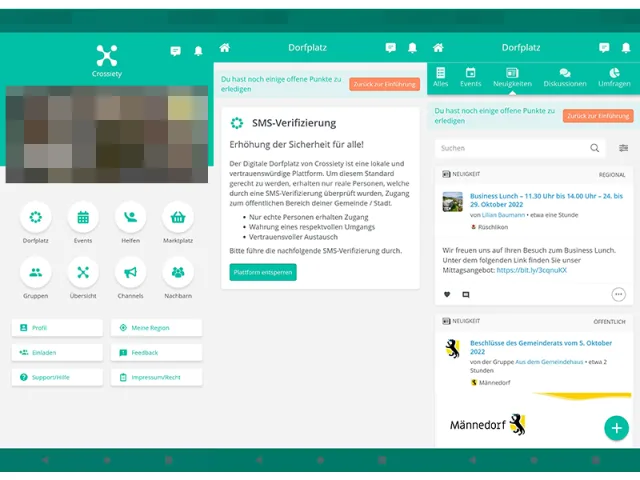Open Beschlüsse des Gemeinderats post title

coord(541,347)
